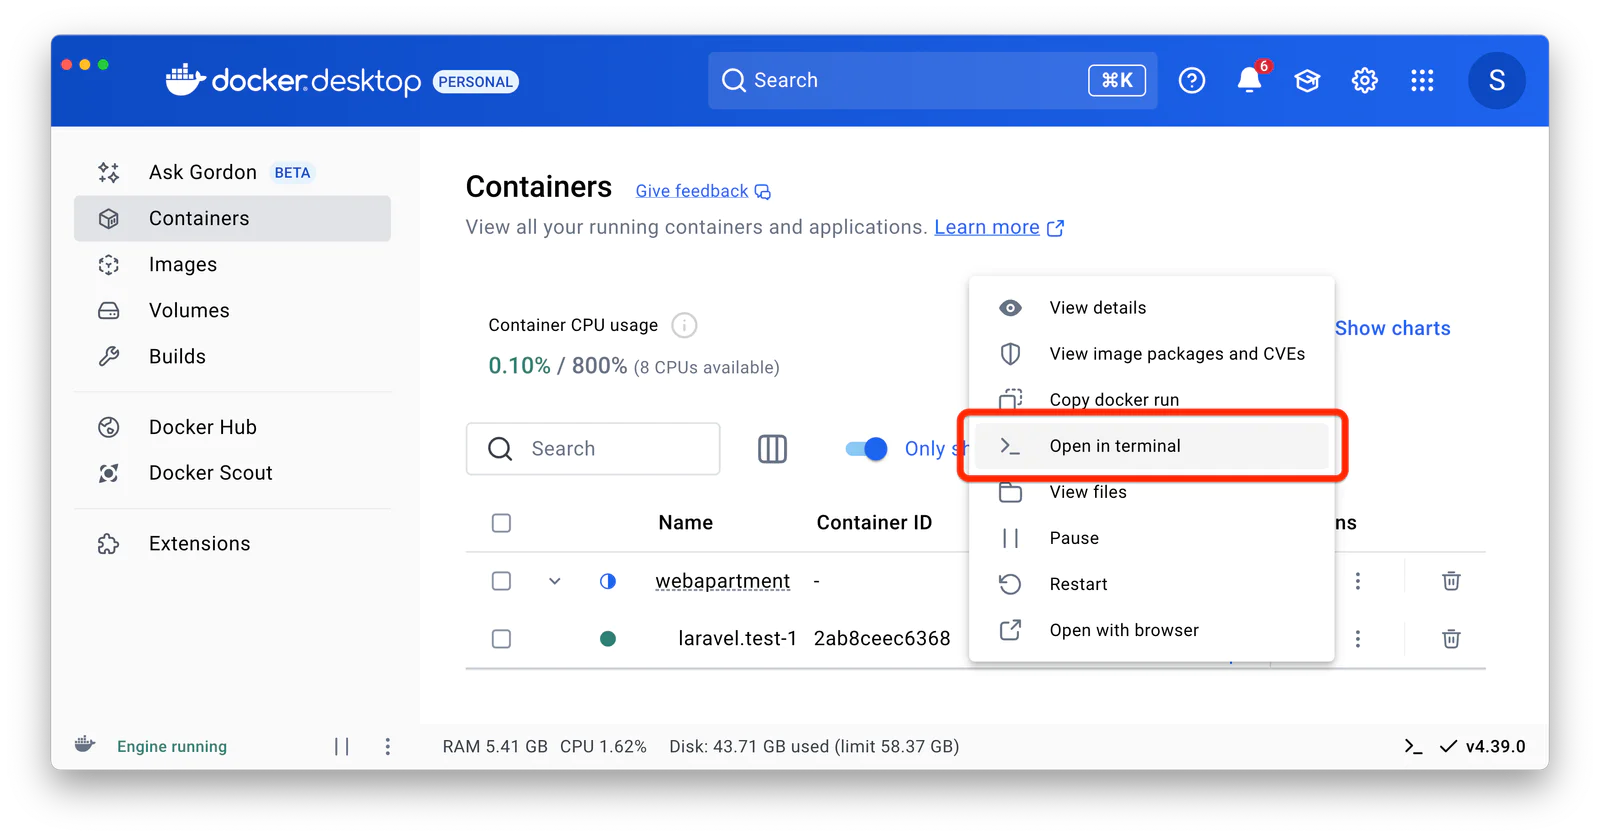The height and width of the screenshot is (837, 1600).
Task: Open notifications bell with 6 alerts
Action: coord(1249,80)
